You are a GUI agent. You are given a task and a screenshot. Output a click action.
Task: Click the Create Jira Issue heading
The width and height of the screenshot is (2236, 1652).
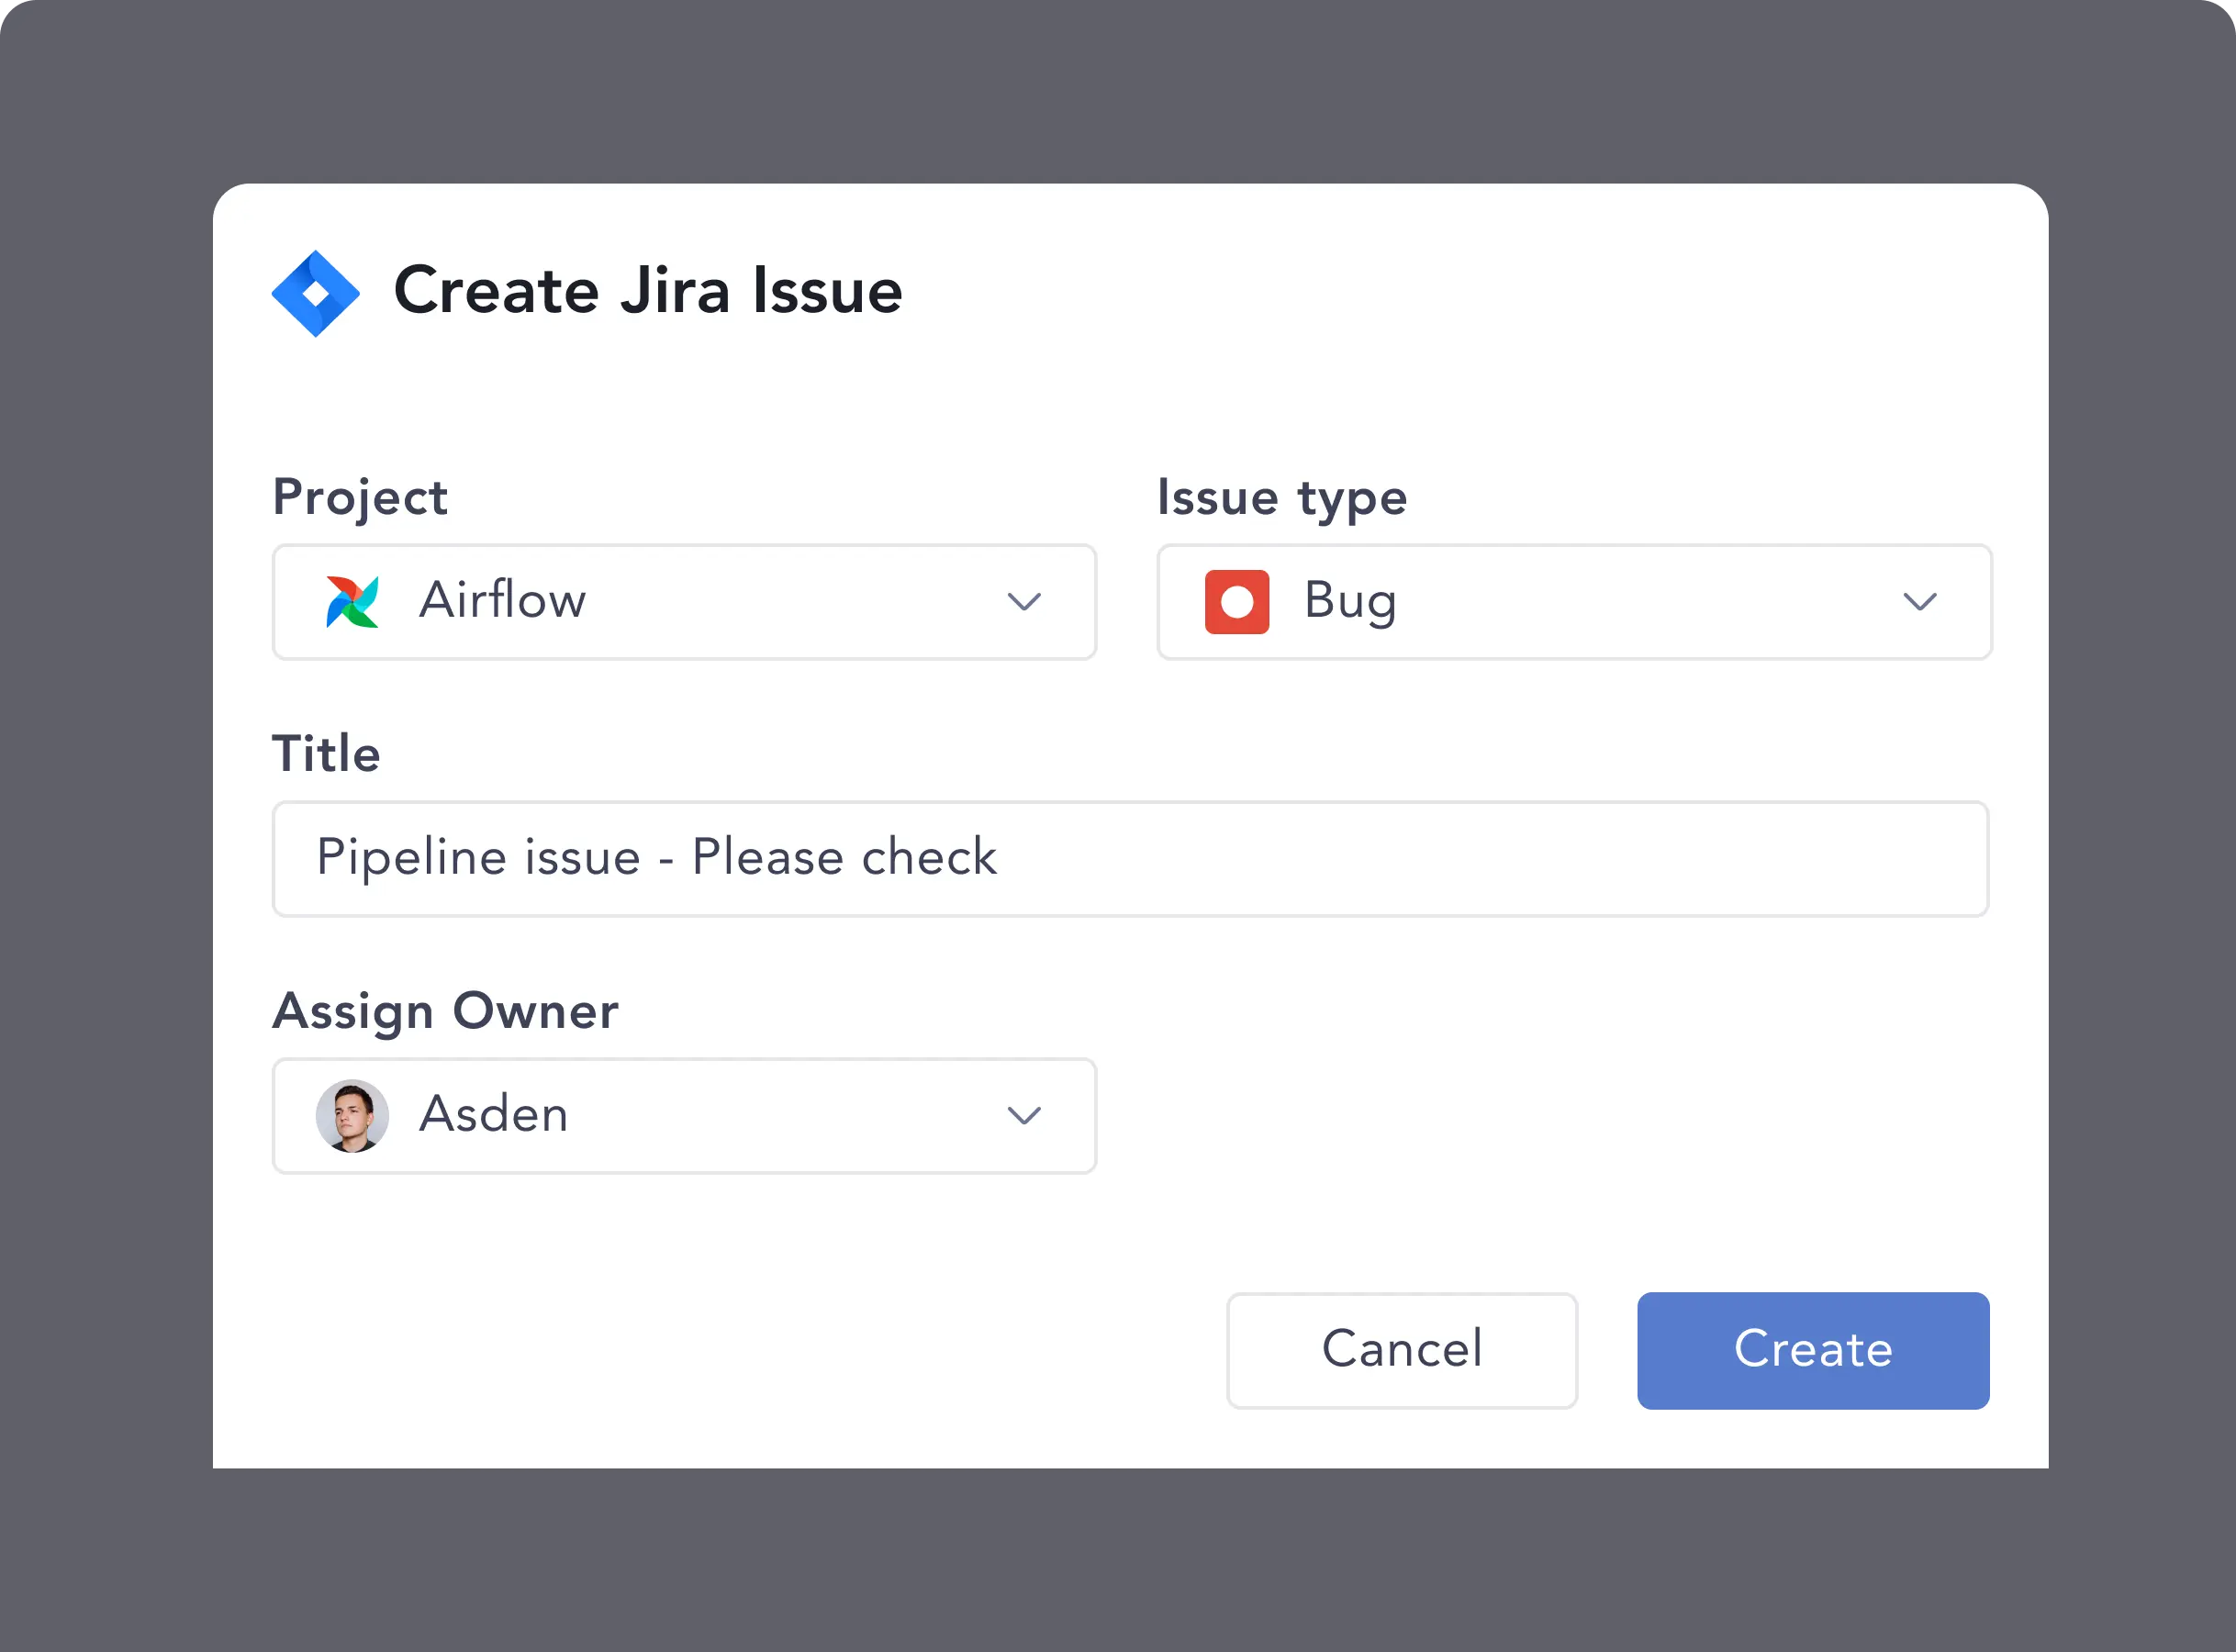(x=648, y=291)
